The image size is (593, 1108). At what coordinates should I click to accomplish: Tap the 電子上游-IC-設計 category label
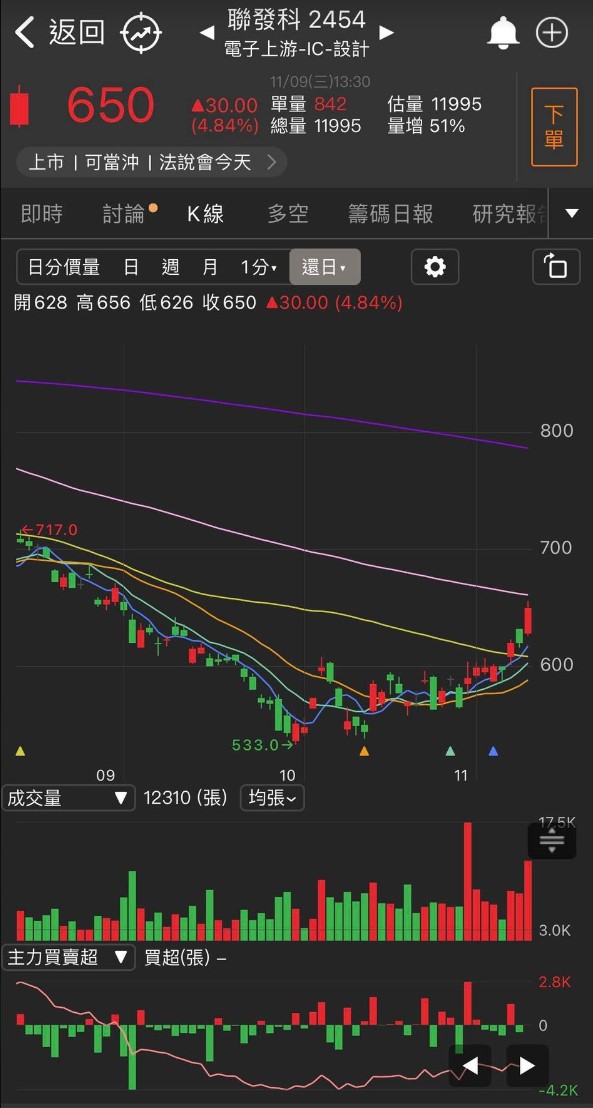(297, 48)
